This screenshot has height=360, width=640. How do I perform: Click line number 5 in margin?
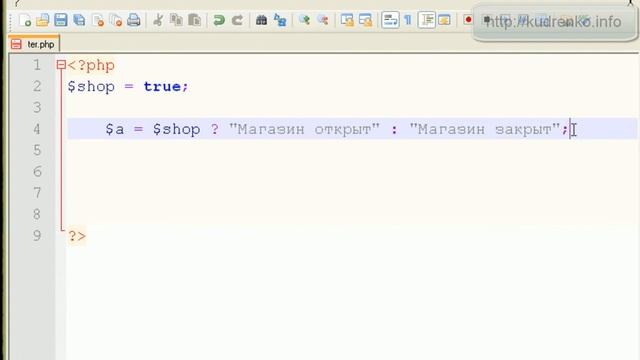click(x=37, y=150)
